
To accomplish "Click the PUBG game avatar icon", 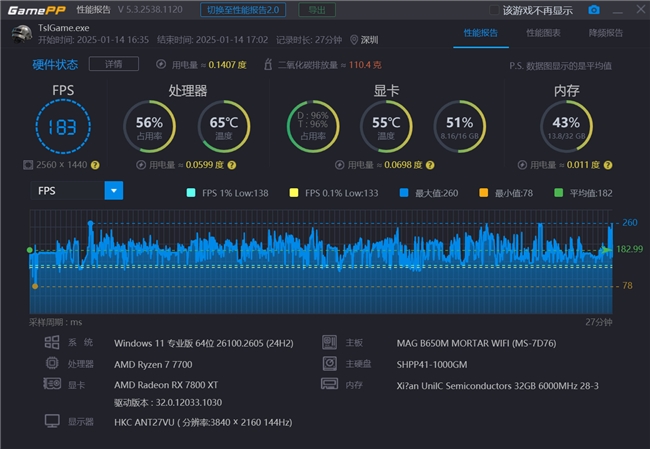I will click(22, 34).
